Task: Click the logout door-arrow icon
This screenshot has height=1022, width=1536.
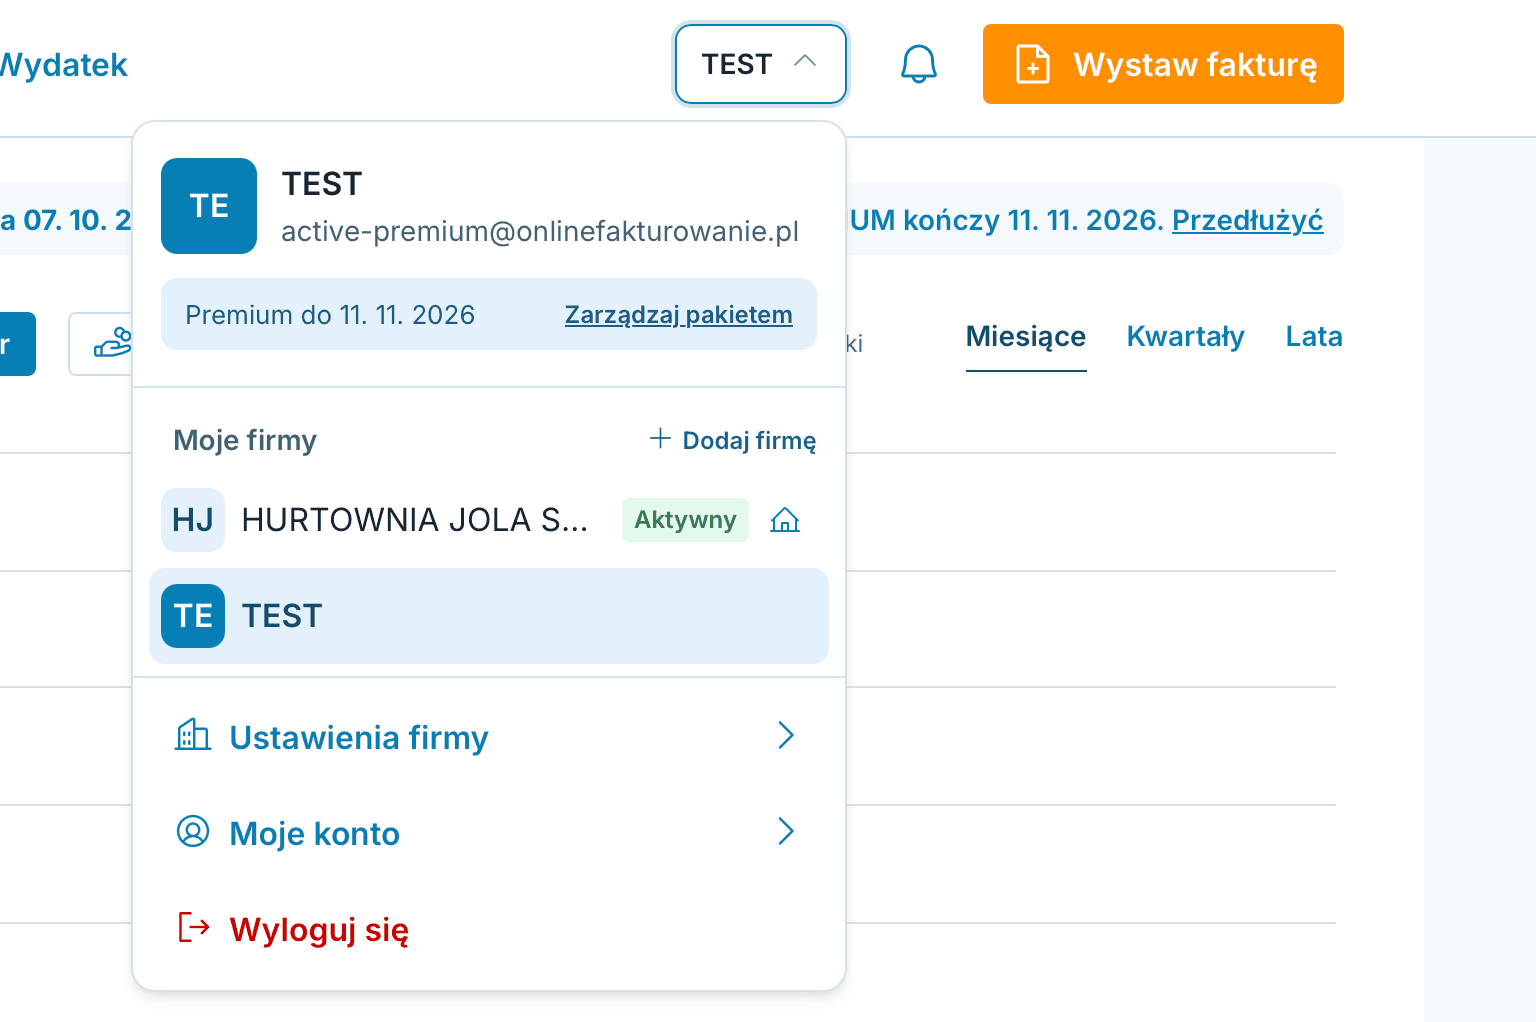Action: click(x=193, y=928)
